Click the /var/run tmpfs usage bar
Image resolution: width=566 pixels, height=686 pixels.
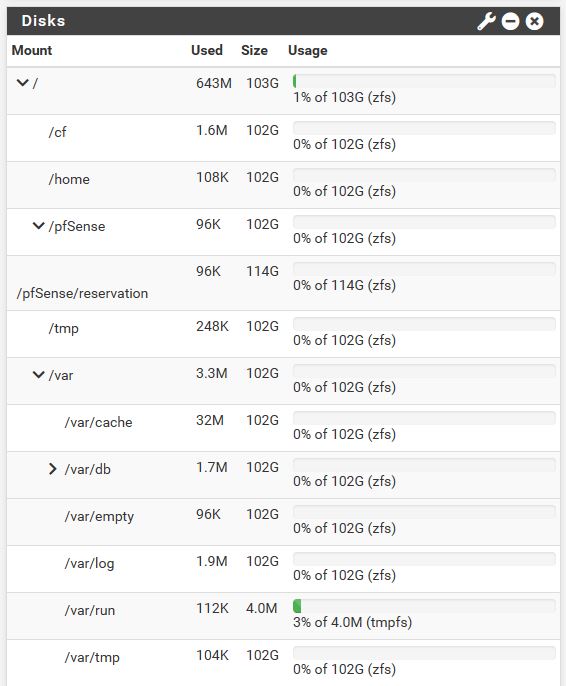coord(424,606)
